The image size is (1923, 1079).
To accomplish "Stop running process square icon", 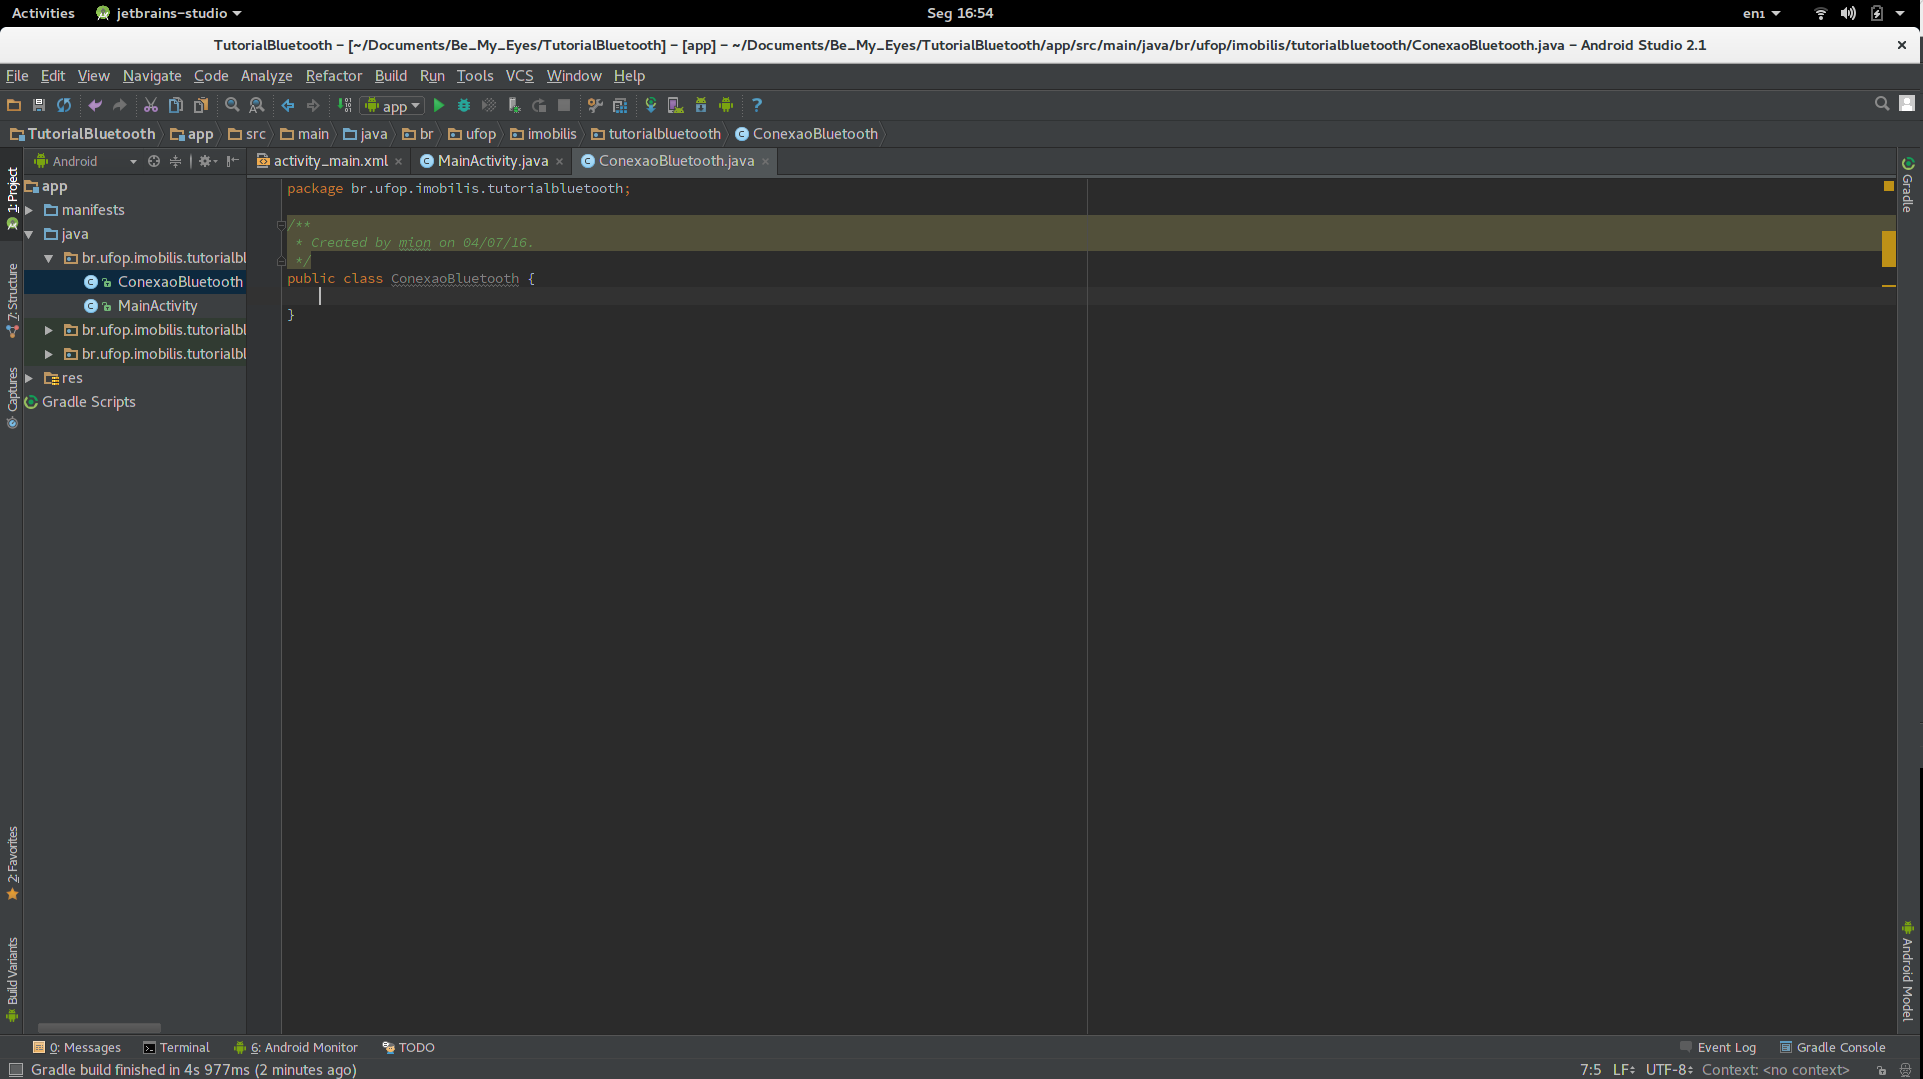I will [x=564, y=105].
